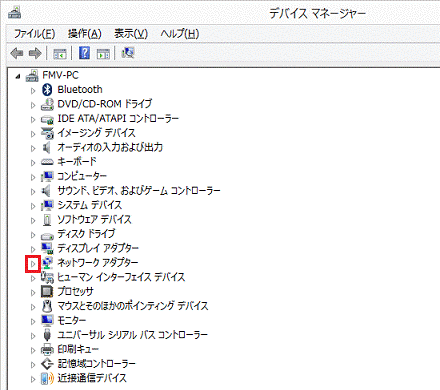Expand the IDE ATA/ATAPI コントローラー category
Viewport: 440px width, 390px height.
pos(33,119)
